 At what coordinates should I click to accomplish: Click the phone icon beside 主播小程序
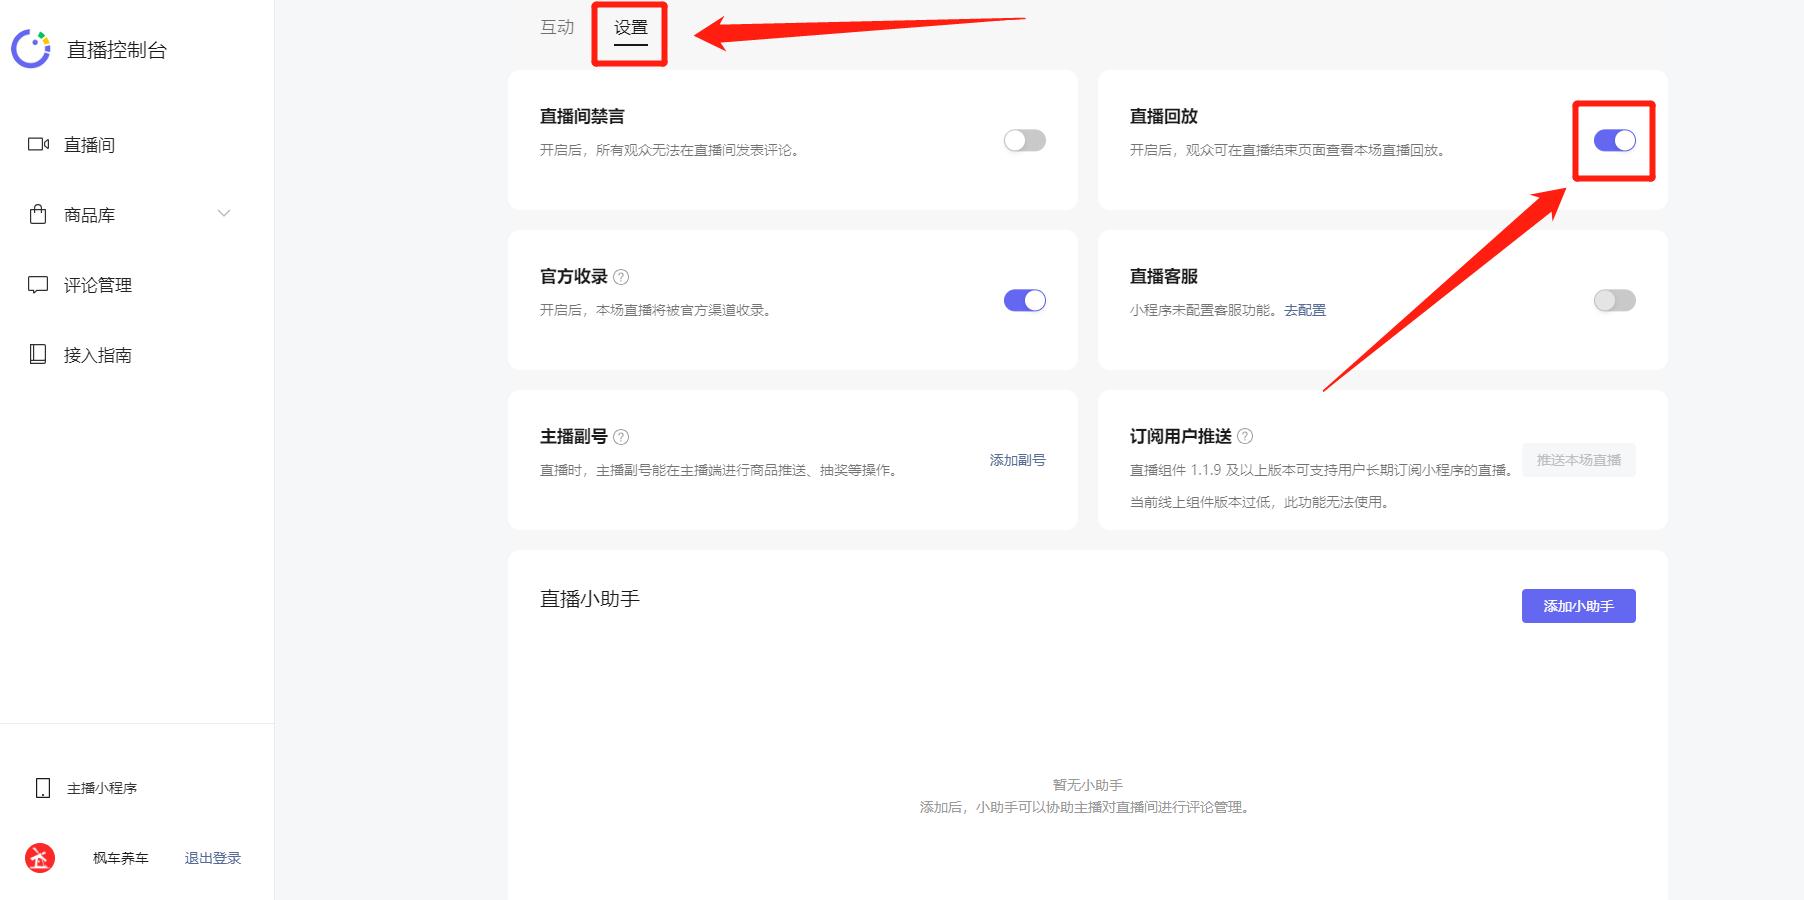pyautogui.click(x=43, y=788)
